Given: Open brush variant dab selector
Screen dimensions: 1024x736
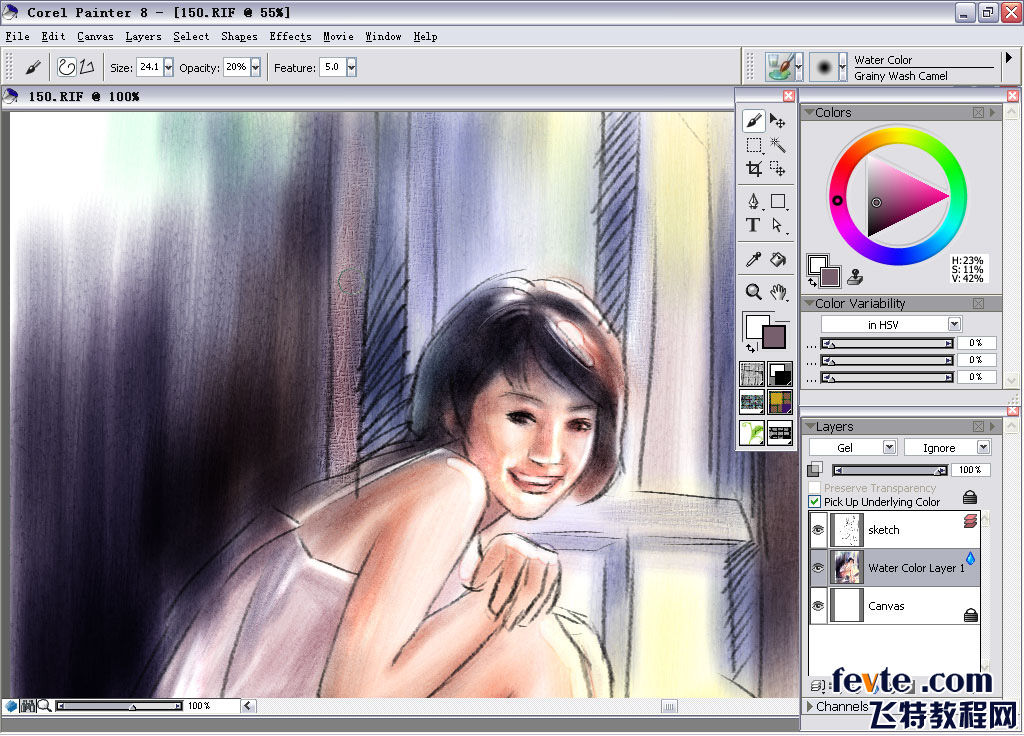Looking at the screenshot, I should pos(828,67).
